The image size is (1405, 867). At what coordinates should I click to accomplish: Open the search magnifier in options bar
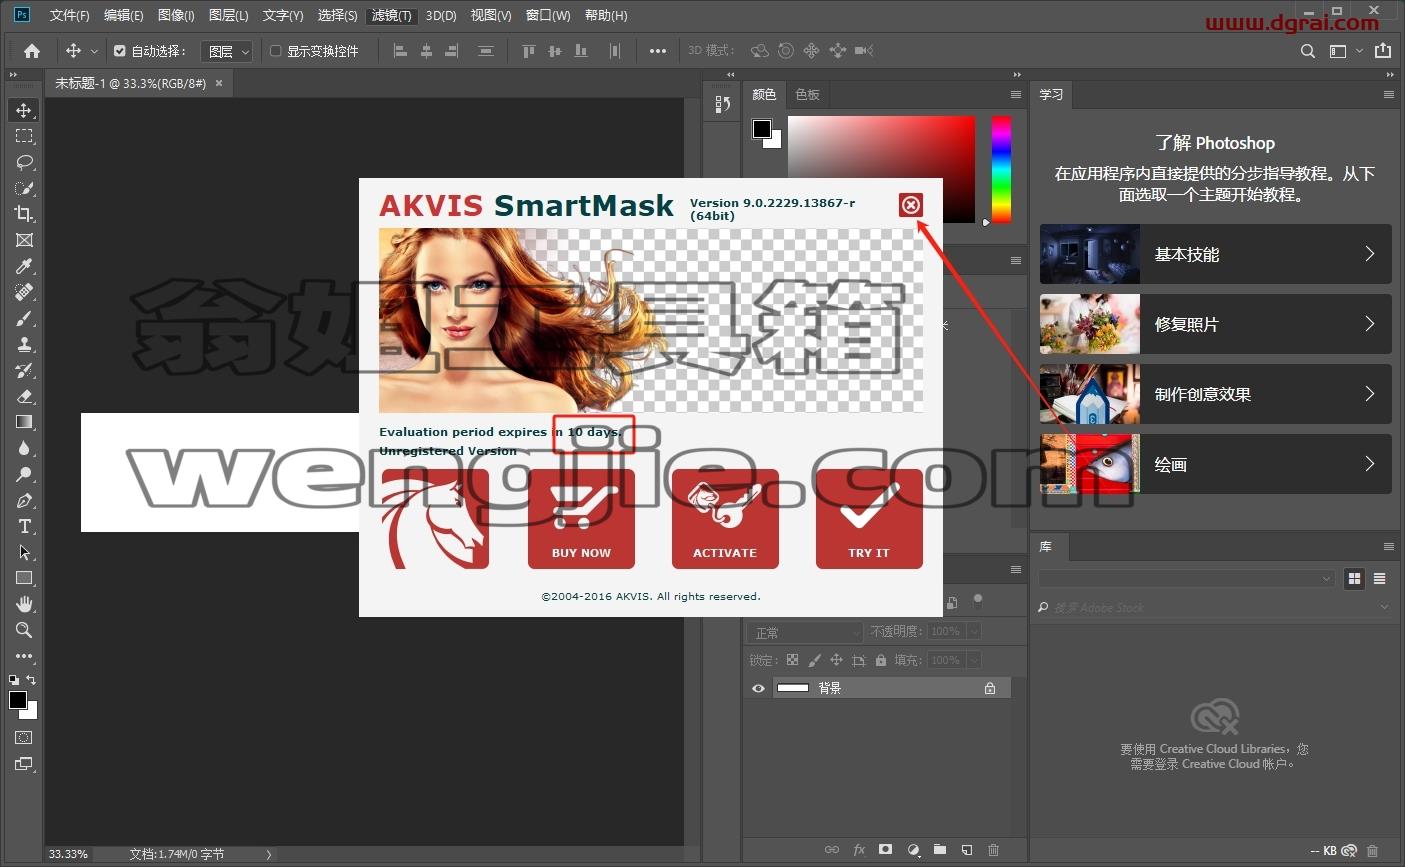click(1307, 51)
